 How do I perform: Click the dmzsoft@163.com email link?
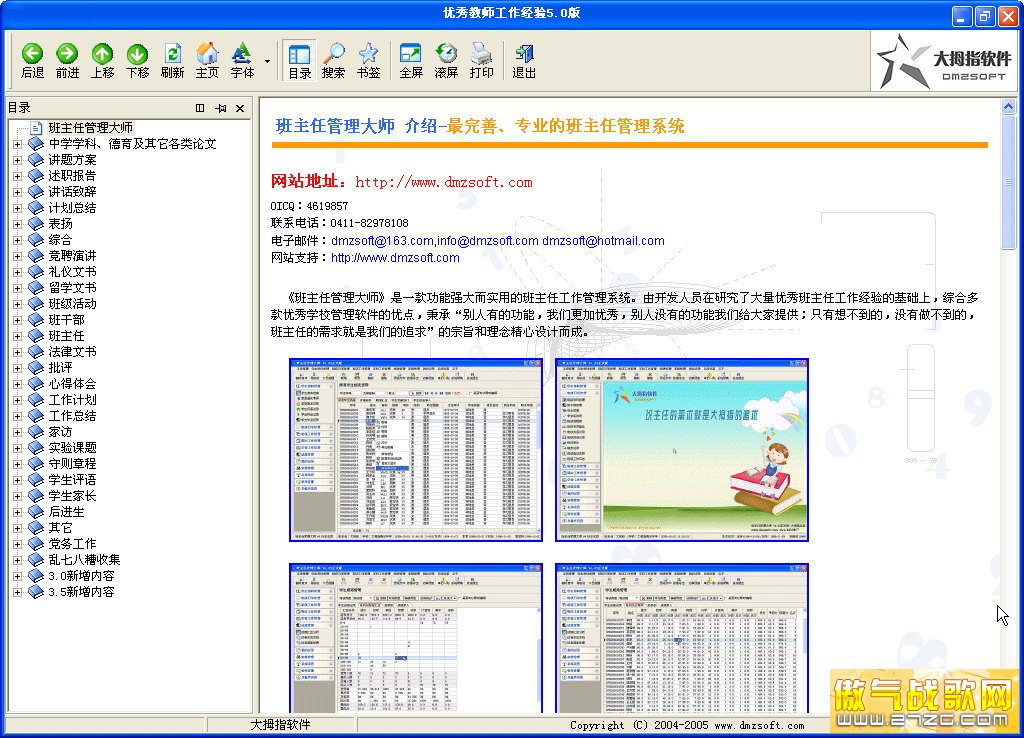click(x=382, y=241)
